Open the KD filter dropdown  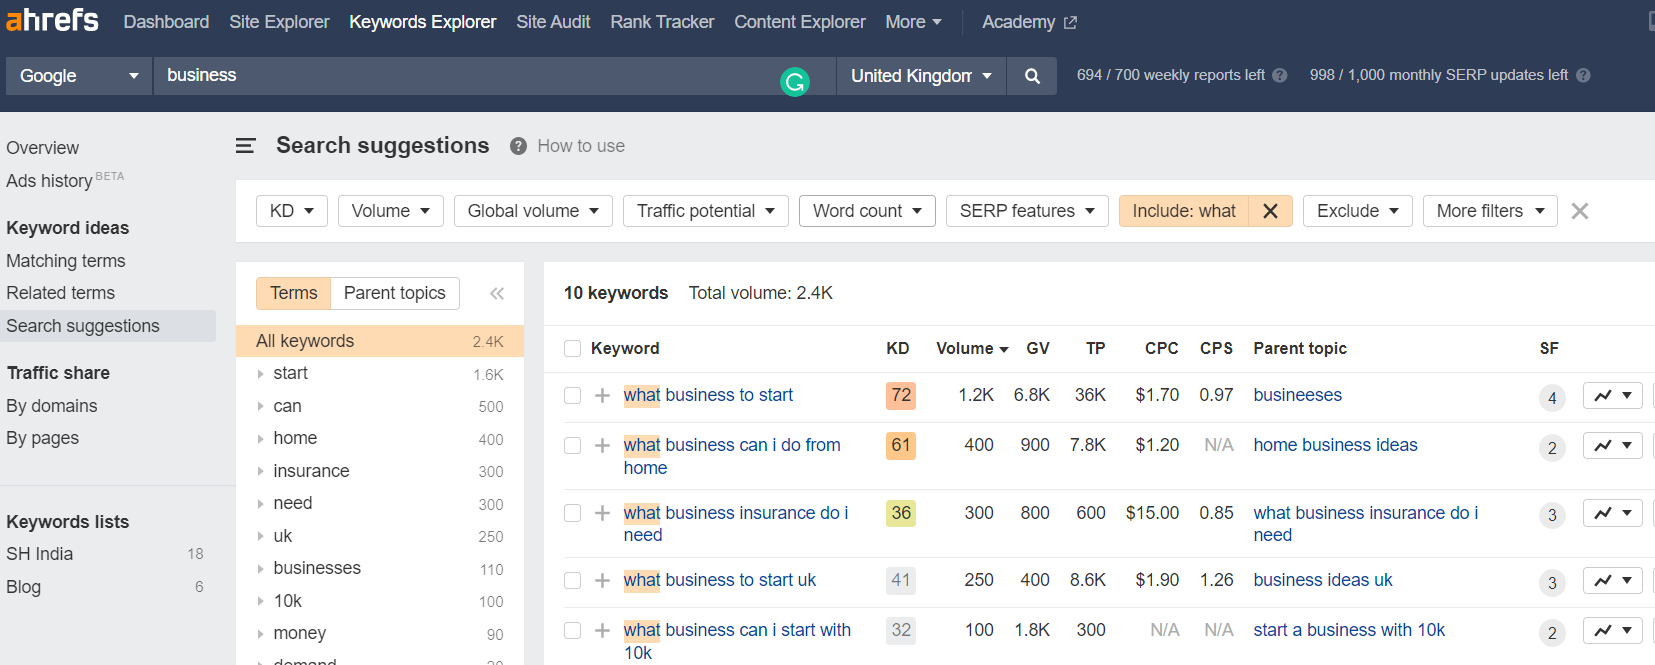pos(292,211)
